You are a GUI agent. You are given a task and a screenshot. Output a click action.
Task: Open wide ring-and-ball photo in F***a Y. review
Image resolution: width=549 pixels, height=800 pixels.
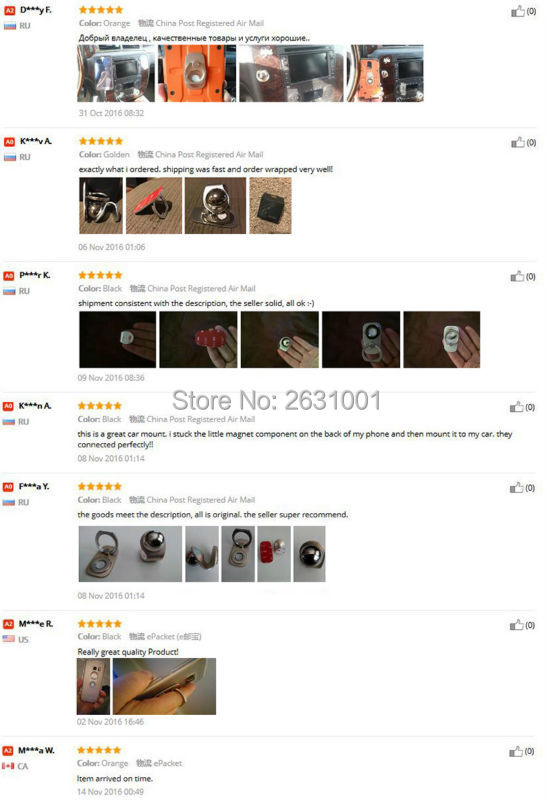pyautogui.click(x=130, y=554)
